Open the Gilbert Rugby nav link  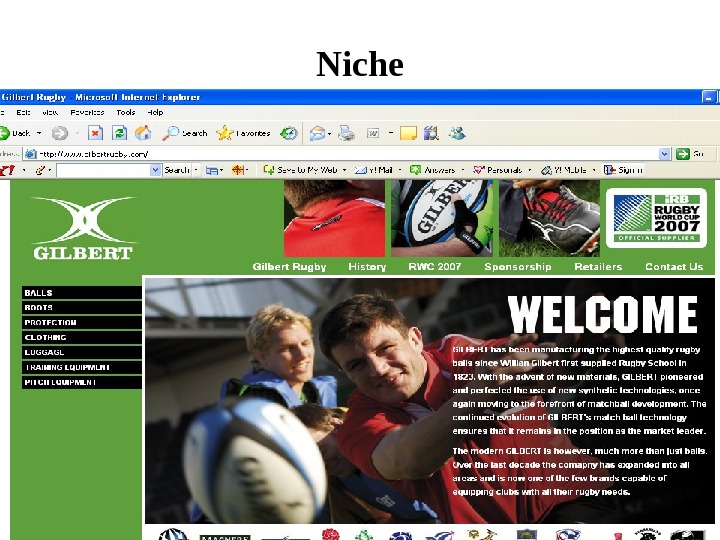click(x=289, y=267)
